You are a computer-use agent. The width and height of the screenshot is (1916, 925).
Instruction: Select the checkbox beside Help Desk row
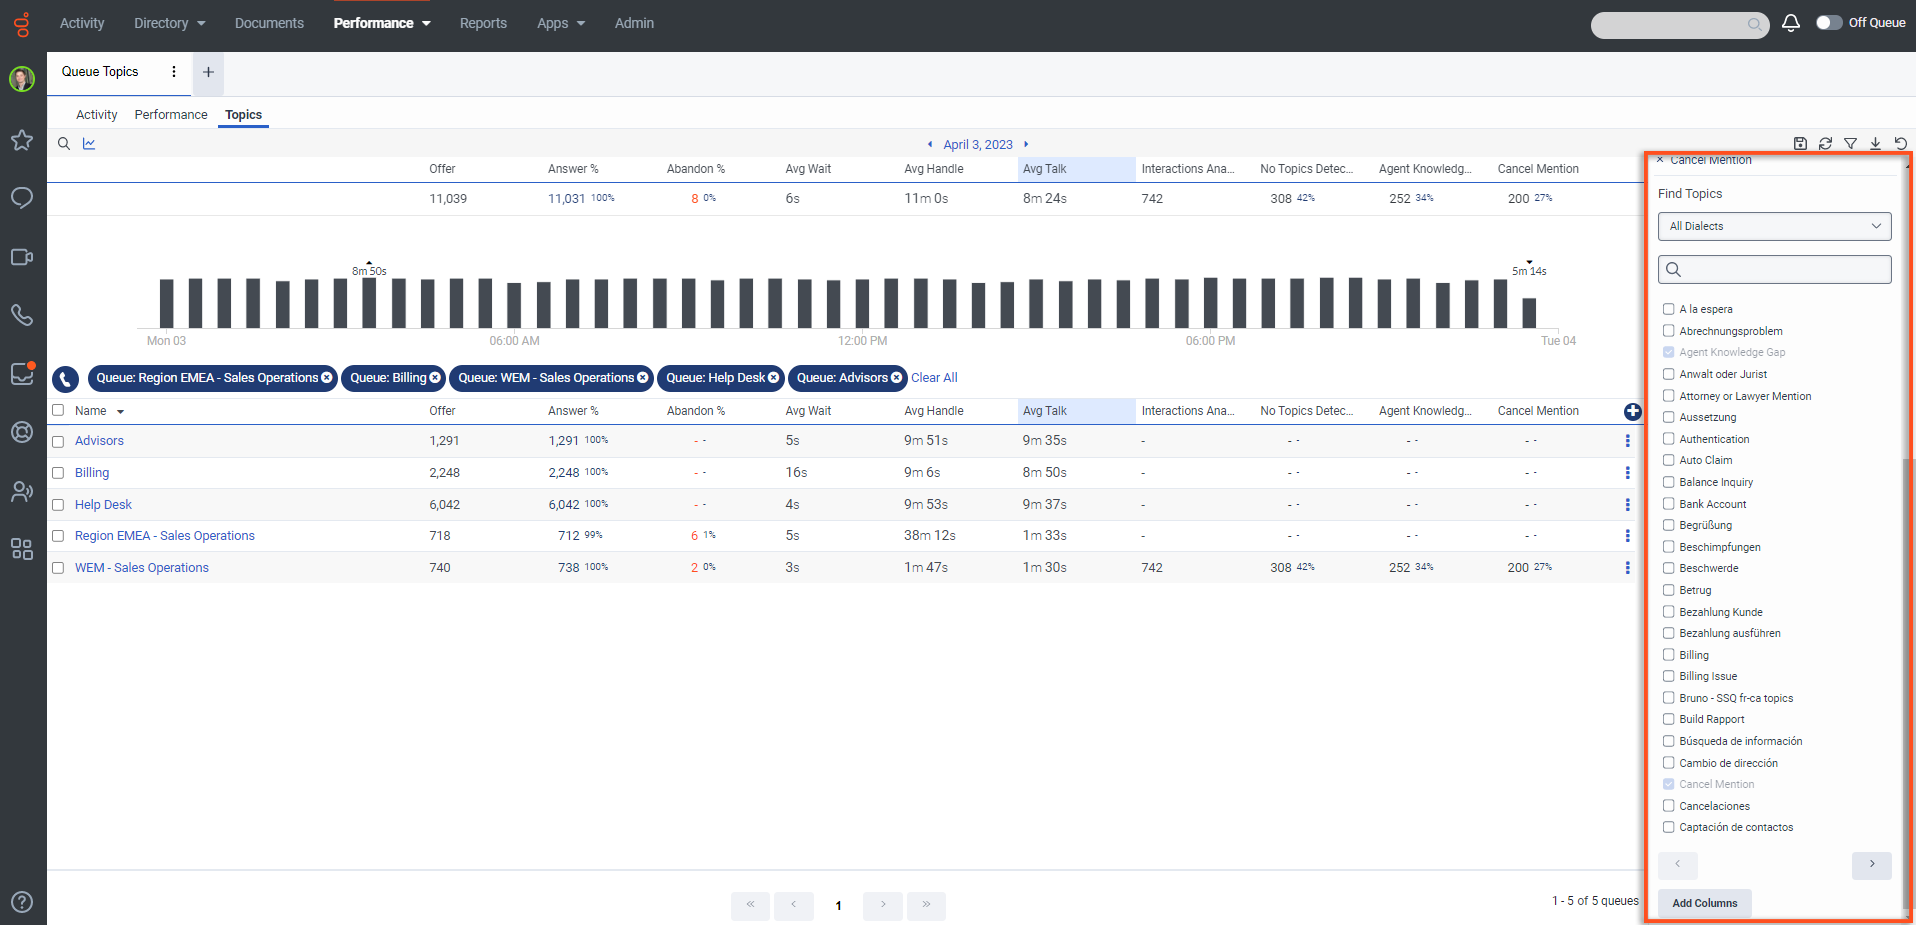(58, 505)
